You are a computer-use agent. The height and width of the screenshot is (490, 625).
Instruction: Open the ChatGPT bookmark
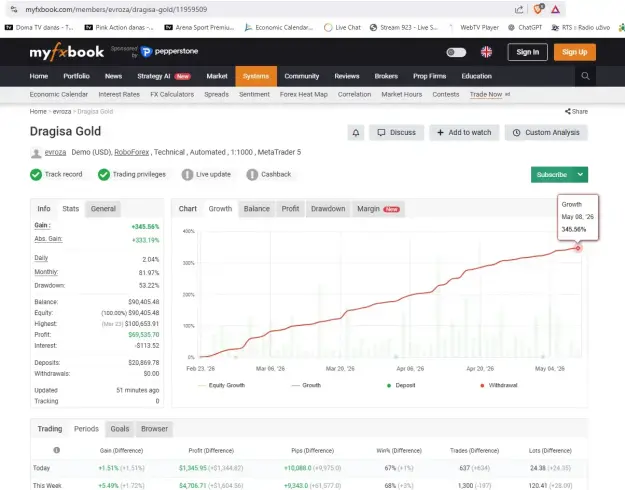tap(525, 28)
